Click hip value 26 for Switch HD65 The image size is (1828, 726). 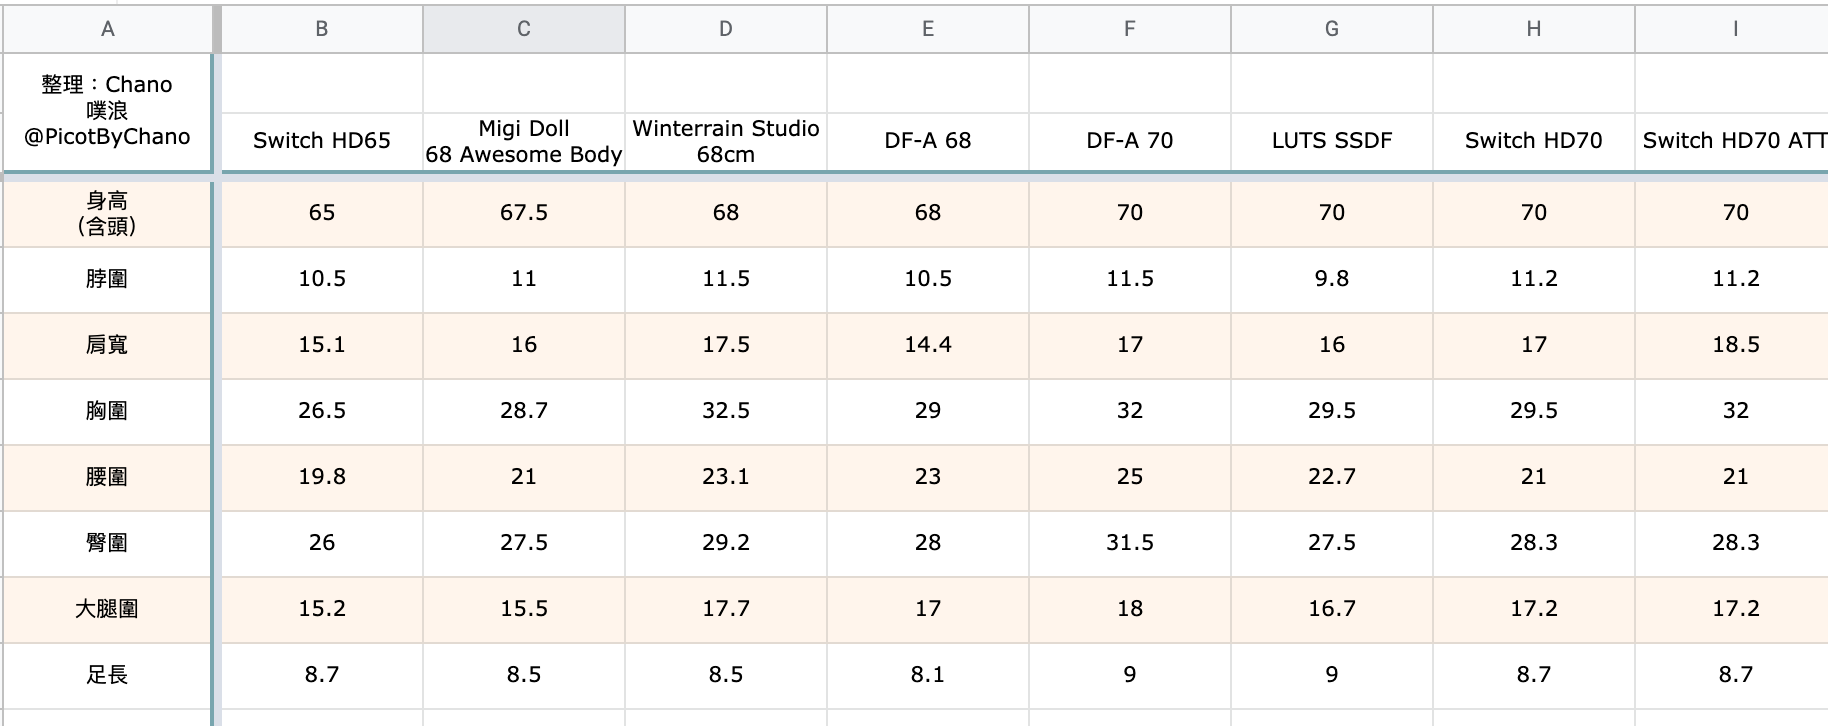click(322, 543)
